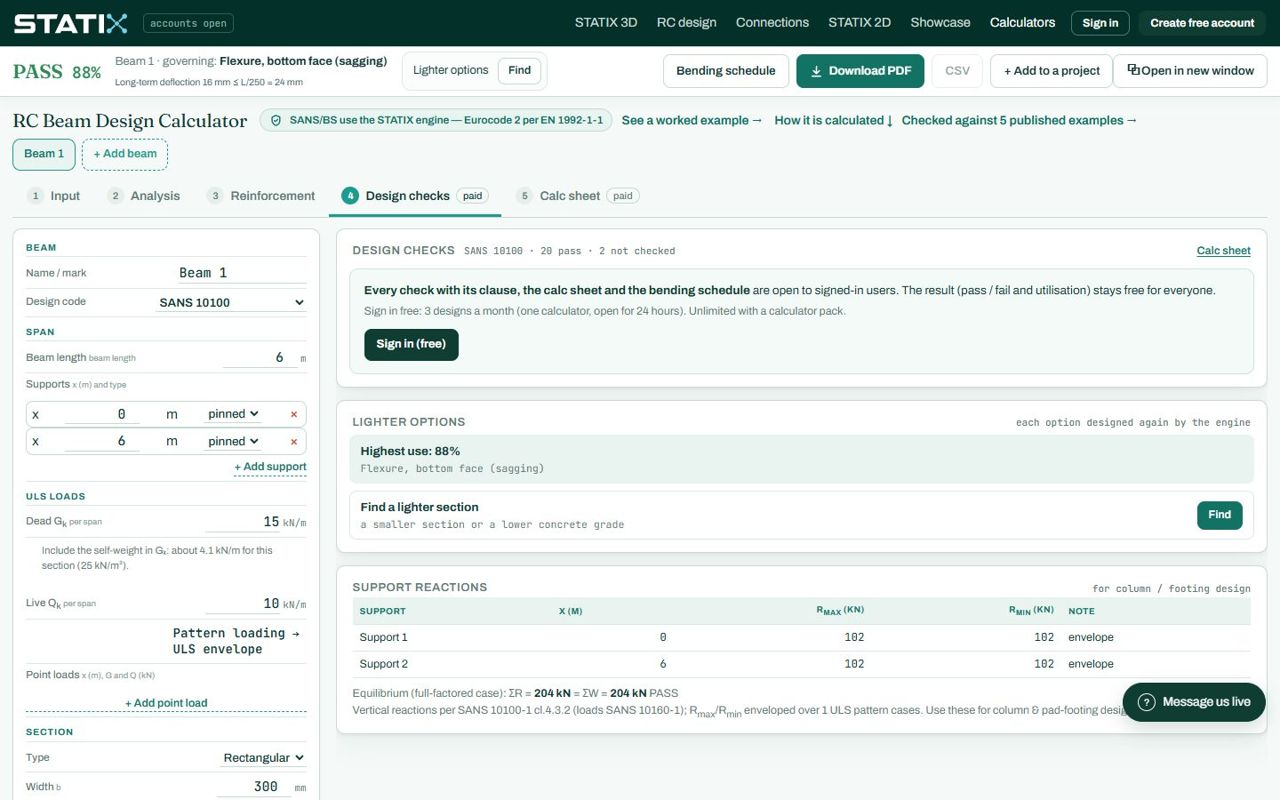Switch to the Input tab
This screenshot has width=1280, height=800.
(54, 196)
